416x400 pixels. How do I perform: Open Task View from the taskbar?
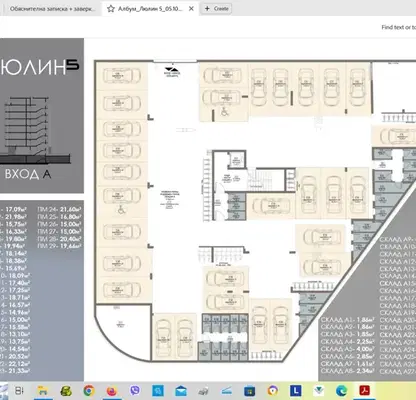coord(20,391)
